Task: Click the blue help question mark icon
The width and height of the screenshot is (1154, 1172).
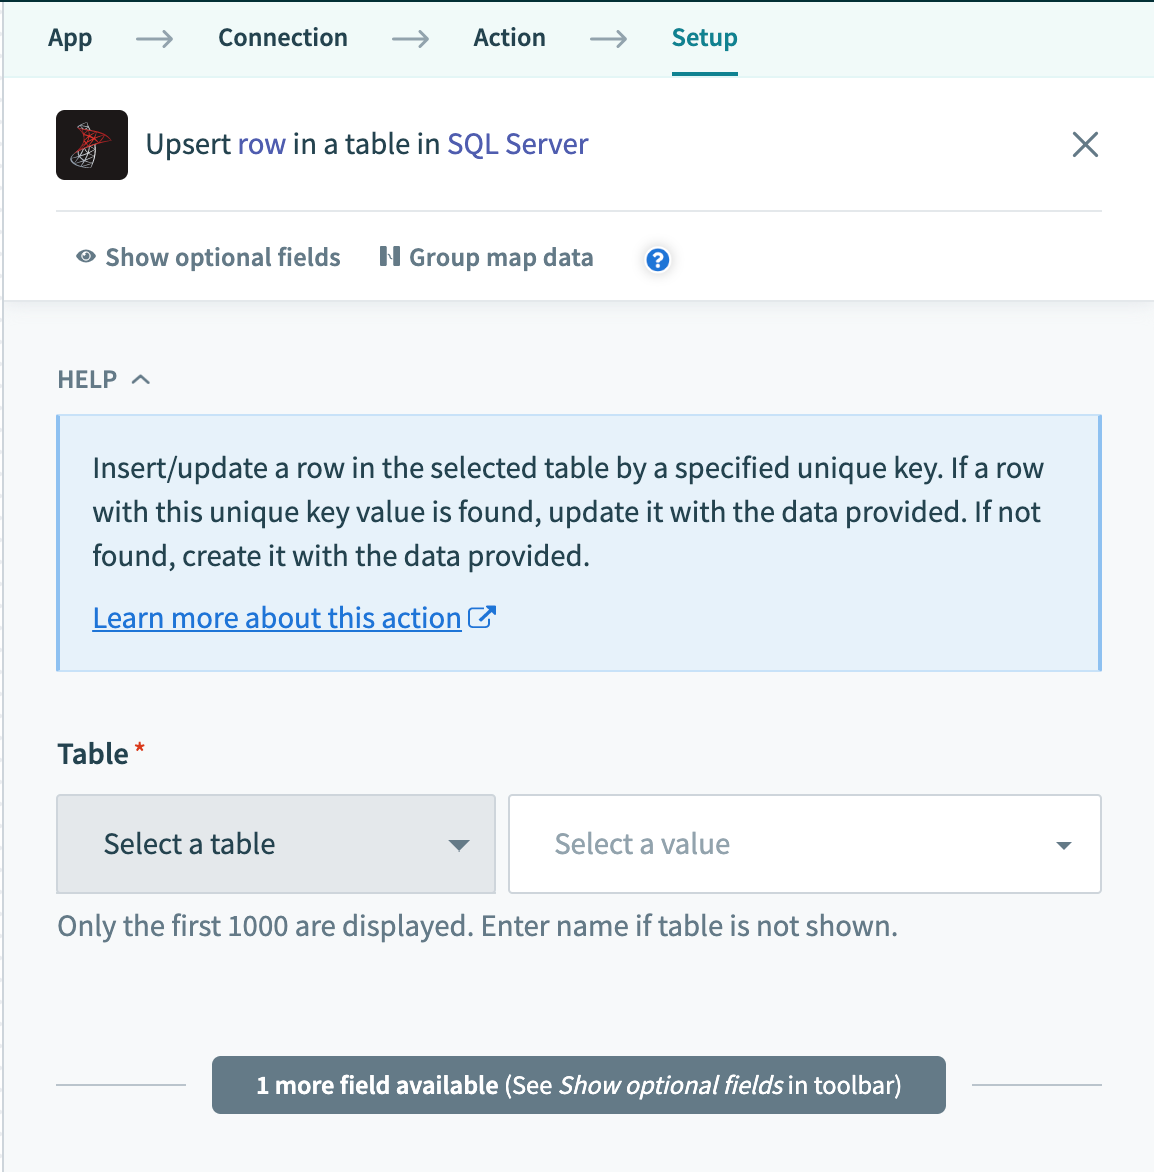Action: [x=657, y=260]
